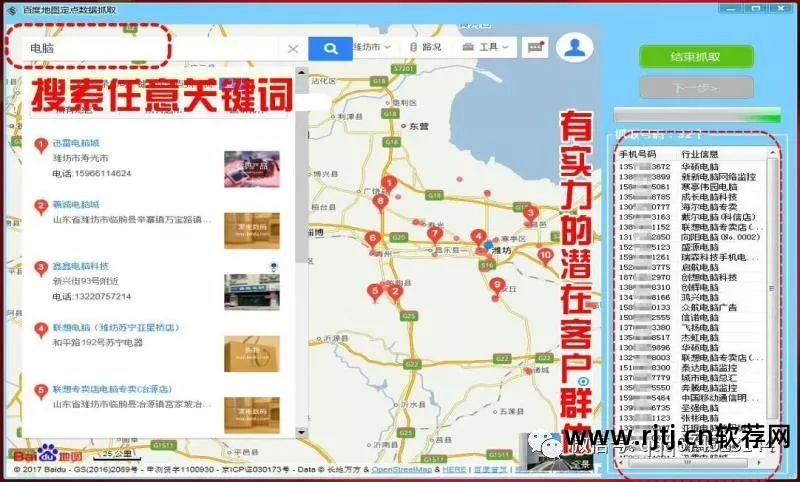
Task: Open the message box icon with red dot
Action: click(x=535, y=47)
